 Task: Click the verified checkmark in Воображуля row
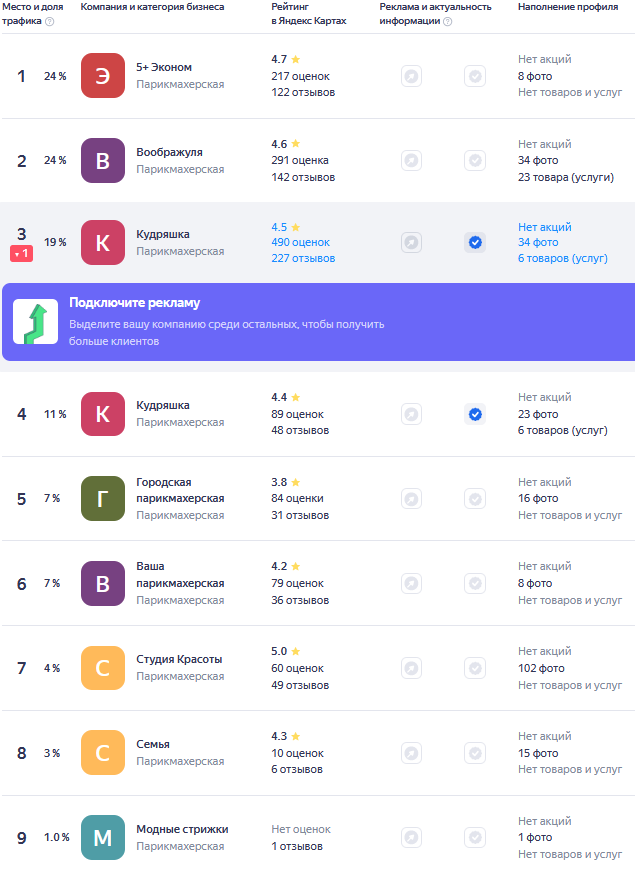(475, 160)
